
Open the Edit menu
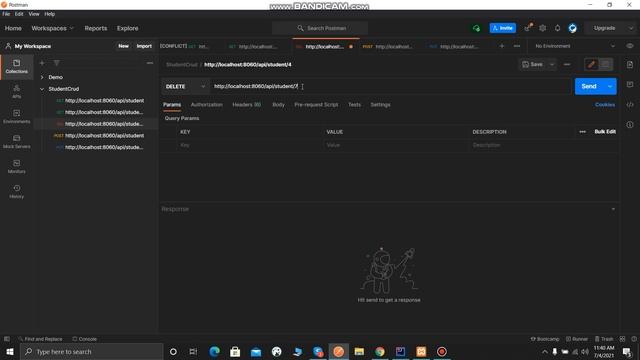(x=19, y=14)
